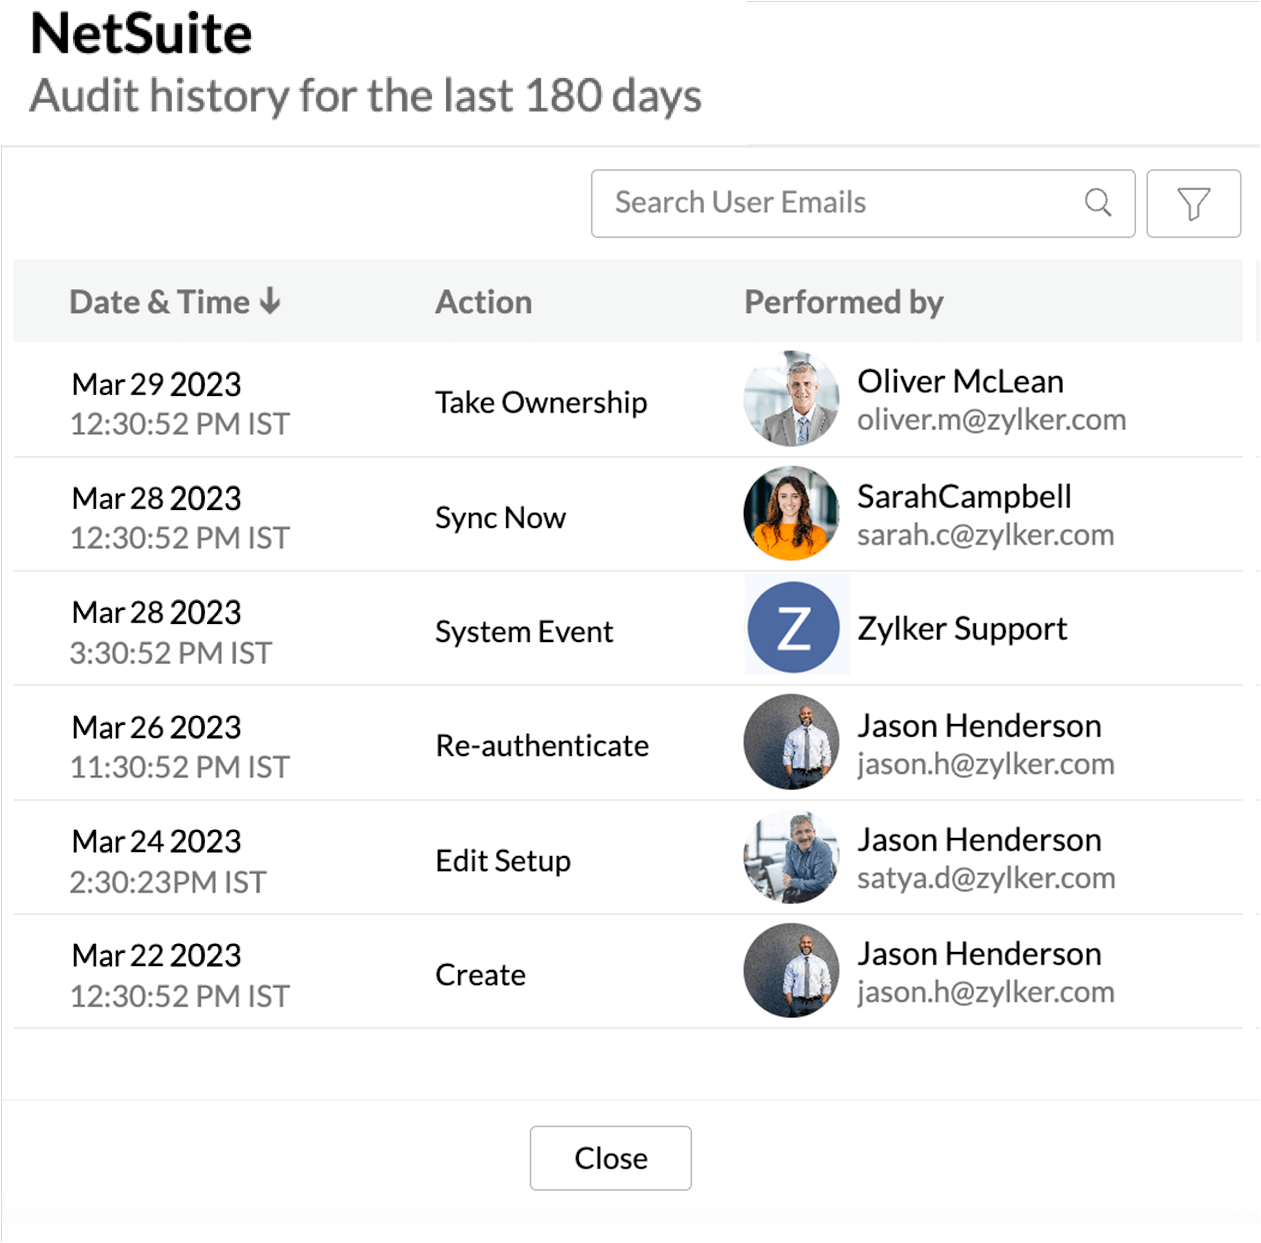1261x1243 pixels.
Task: Click the Audit history subtitle text
Action: click(x=365, y=97)
